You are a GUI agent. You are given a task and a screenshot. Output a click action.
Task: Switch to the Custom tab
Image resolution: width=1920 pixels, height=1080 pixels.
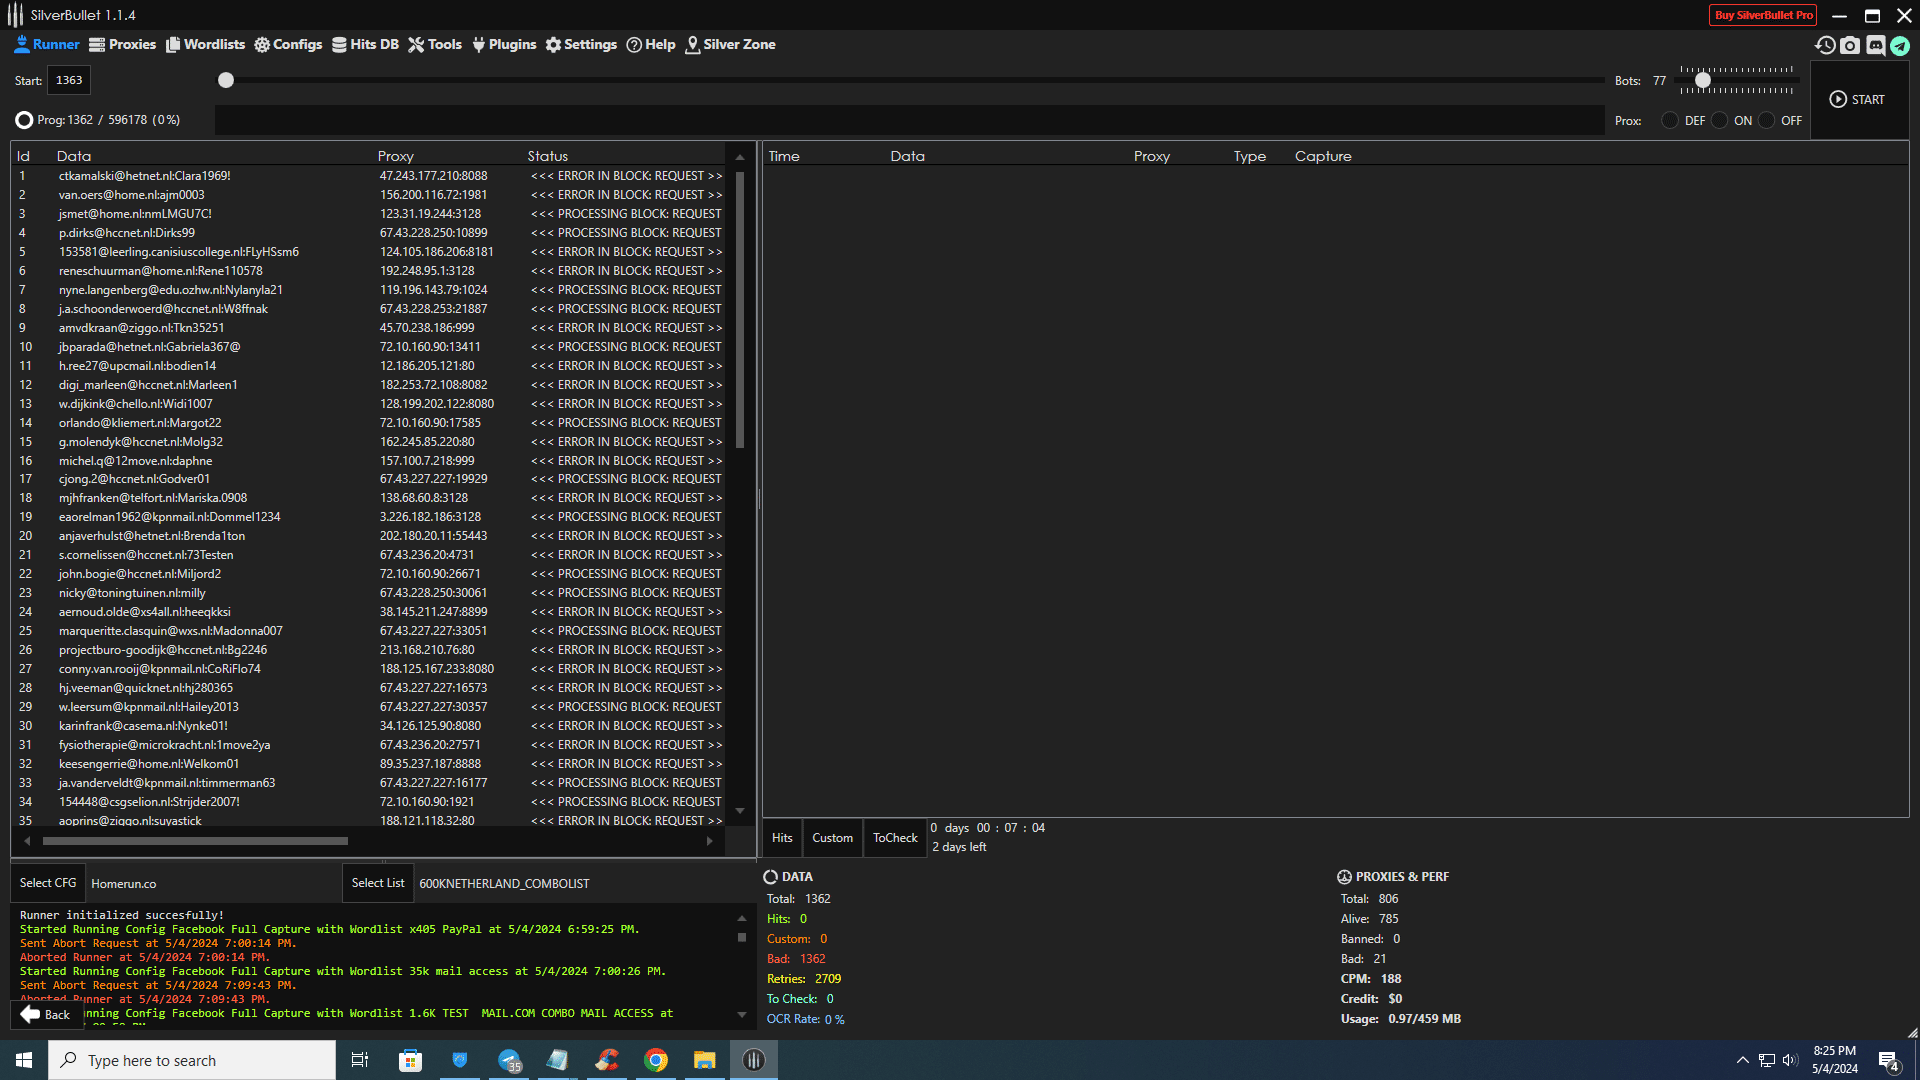tap(832, 838)
